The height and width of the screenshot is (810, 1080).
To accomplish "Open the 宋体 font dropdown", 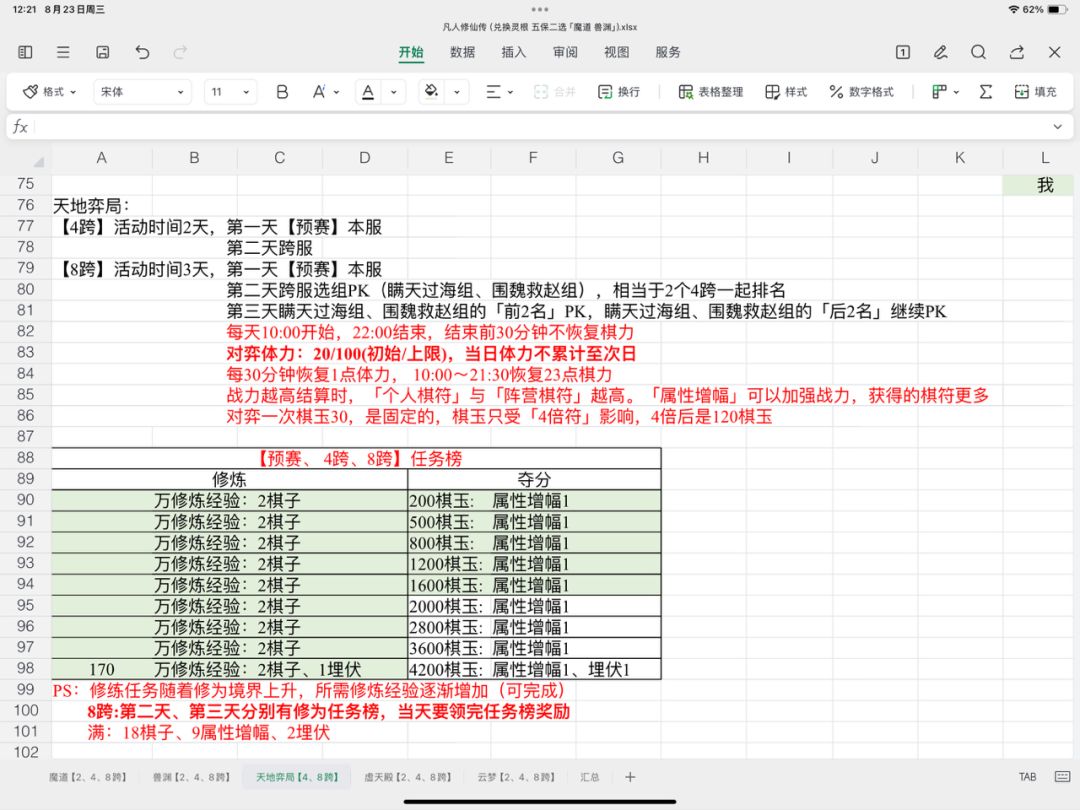I will (142, 92).
